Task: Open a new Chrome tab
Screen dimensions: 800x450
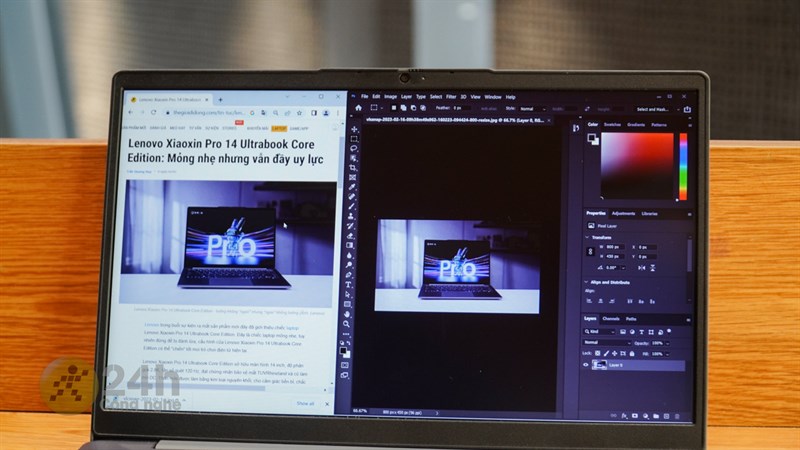Action: 220,99
